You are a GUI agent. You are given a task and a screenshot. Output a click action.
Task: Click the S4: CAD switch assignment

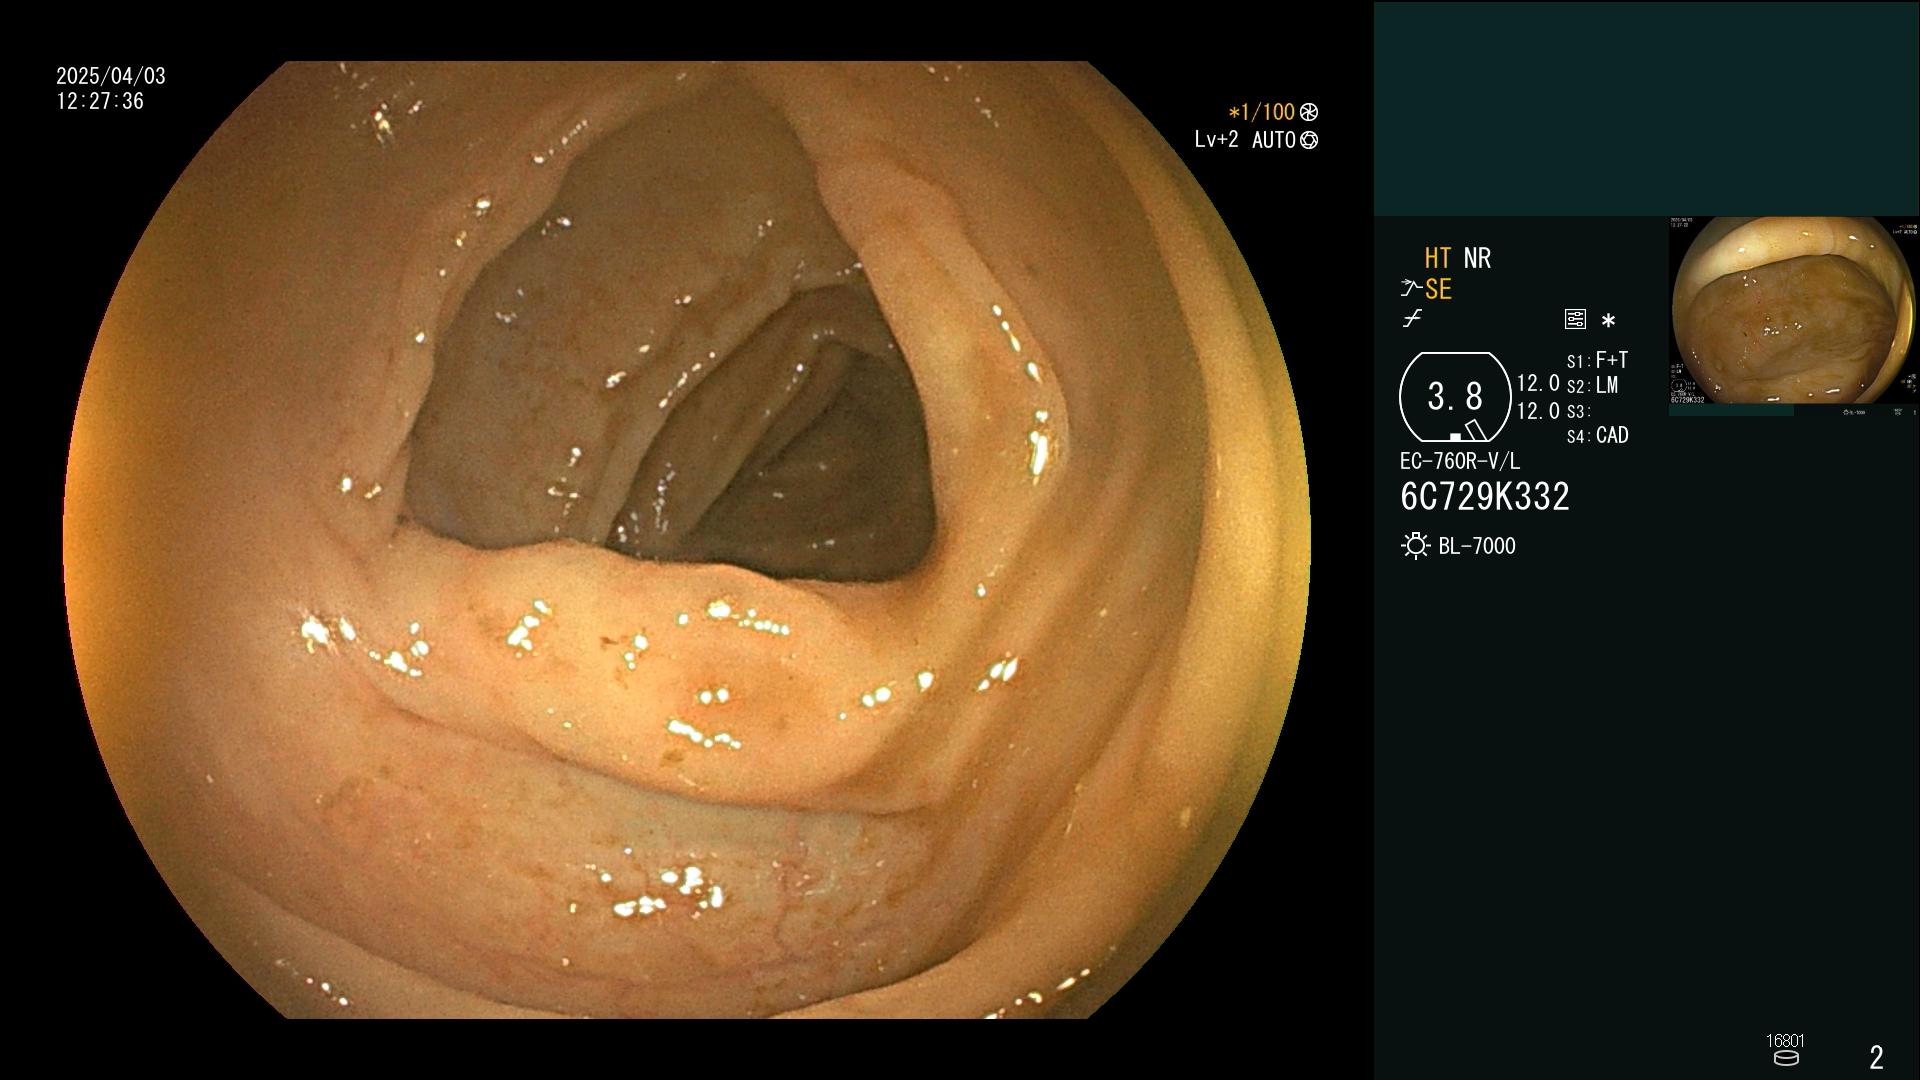click(1598, 436)
